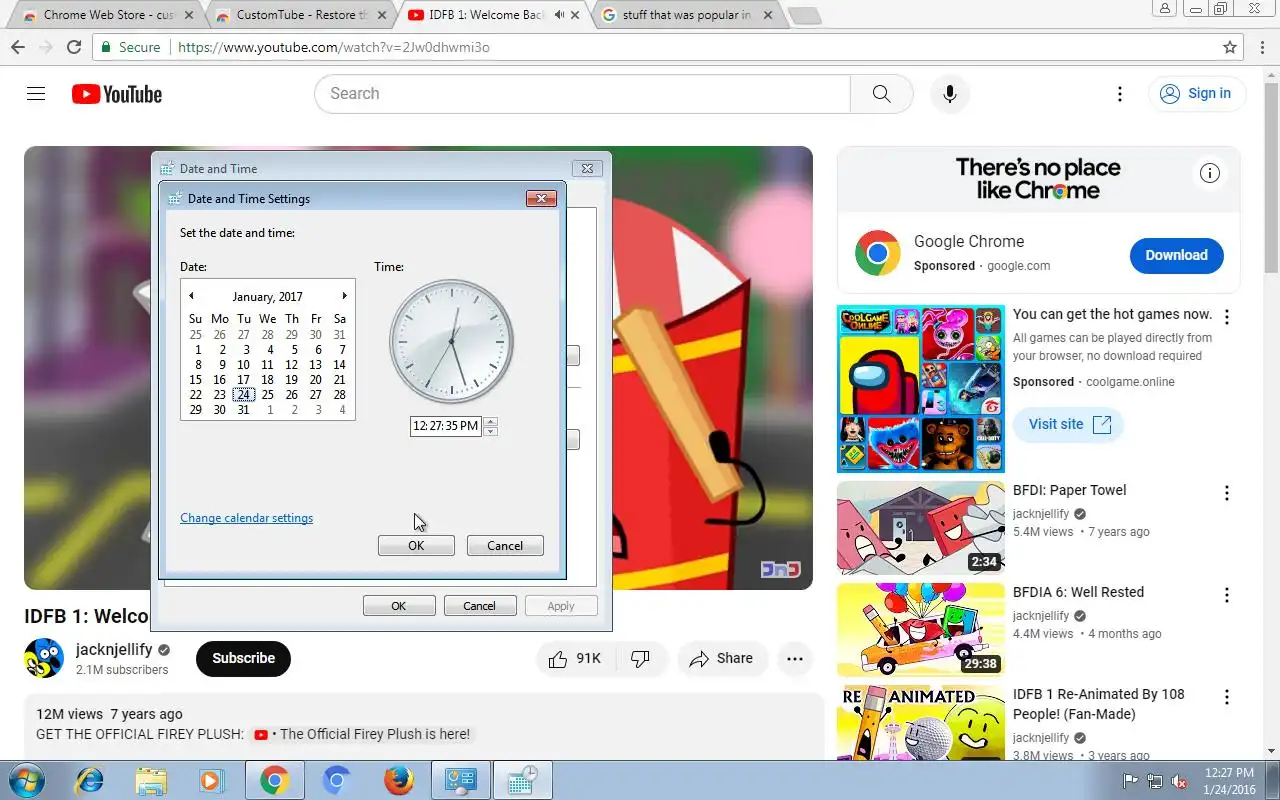Open IDFB 1 Re-Animated video title
The height and width of the screenshot is (800, 1280).
pos(1098,704)
